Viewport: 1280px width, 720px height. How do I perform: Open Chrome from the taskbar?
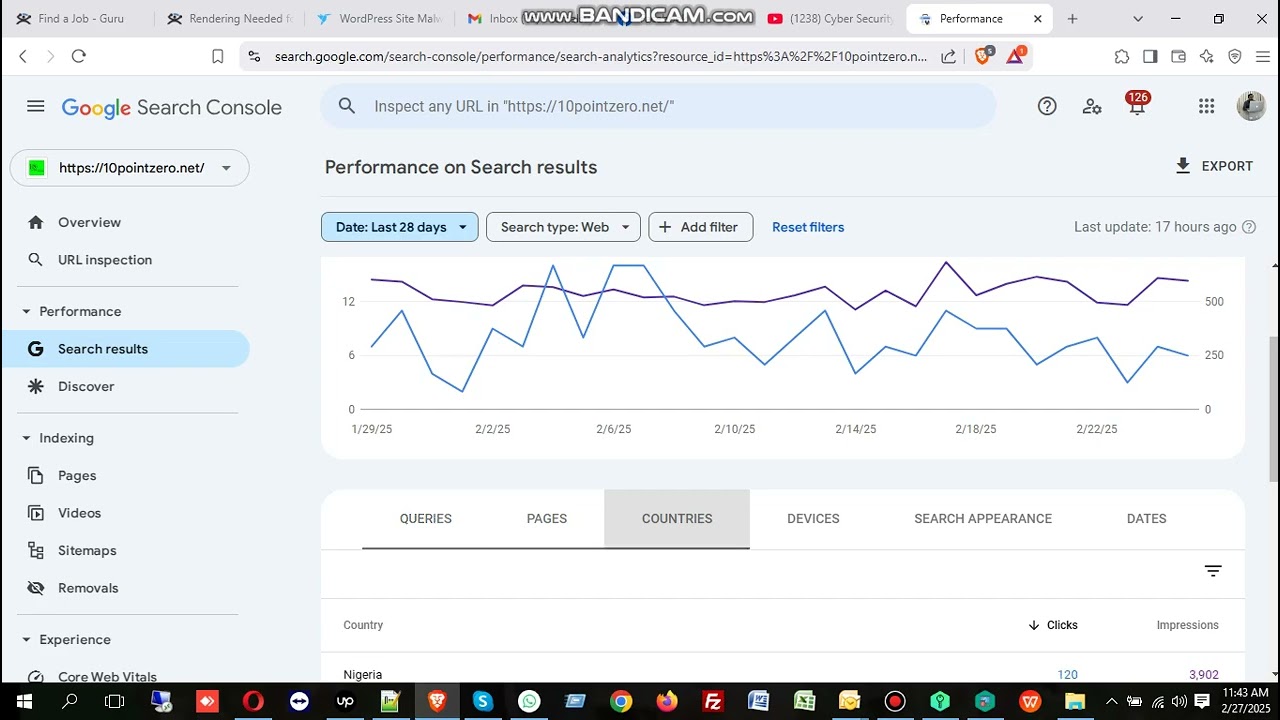click(621, 701)
